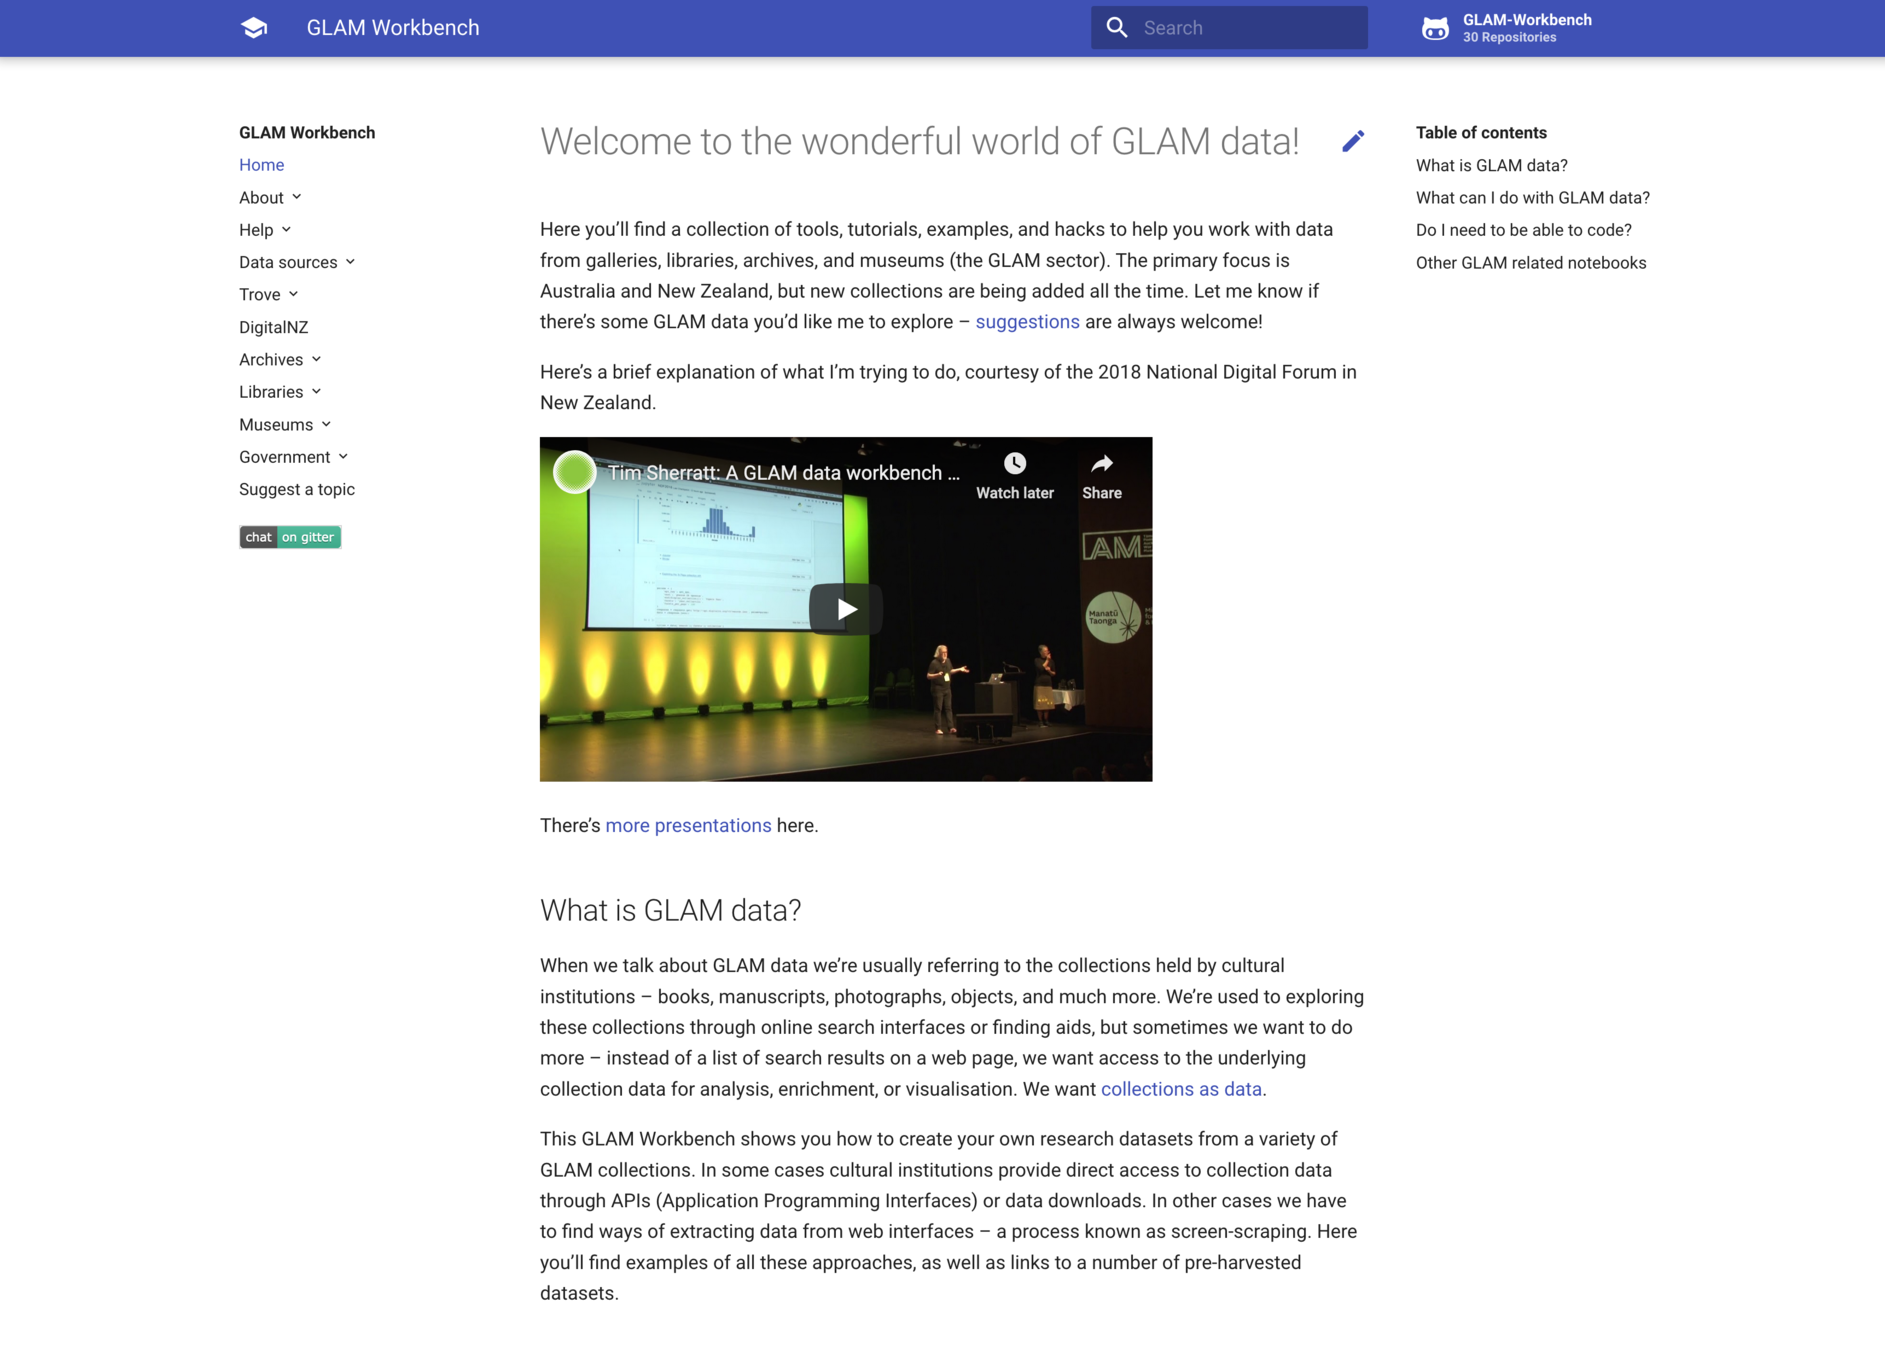
Task: Expand the Trove section chevron
Action: (293, 294)
